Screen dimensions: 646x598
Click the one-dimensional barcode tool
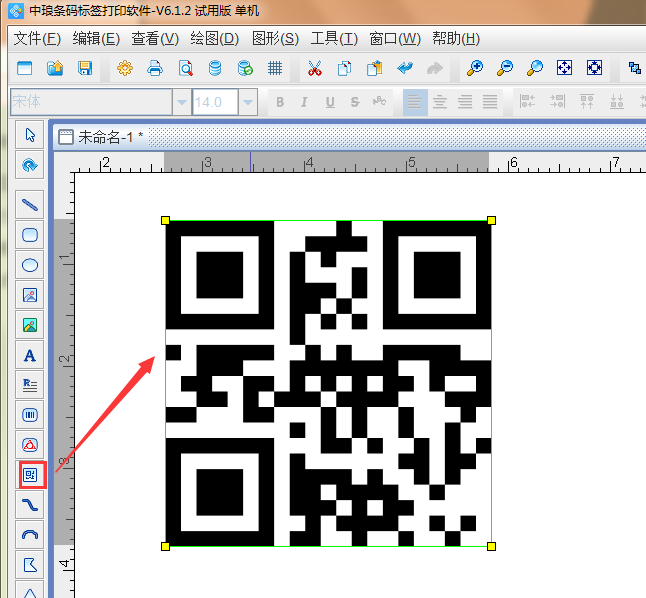pos(30,414)
